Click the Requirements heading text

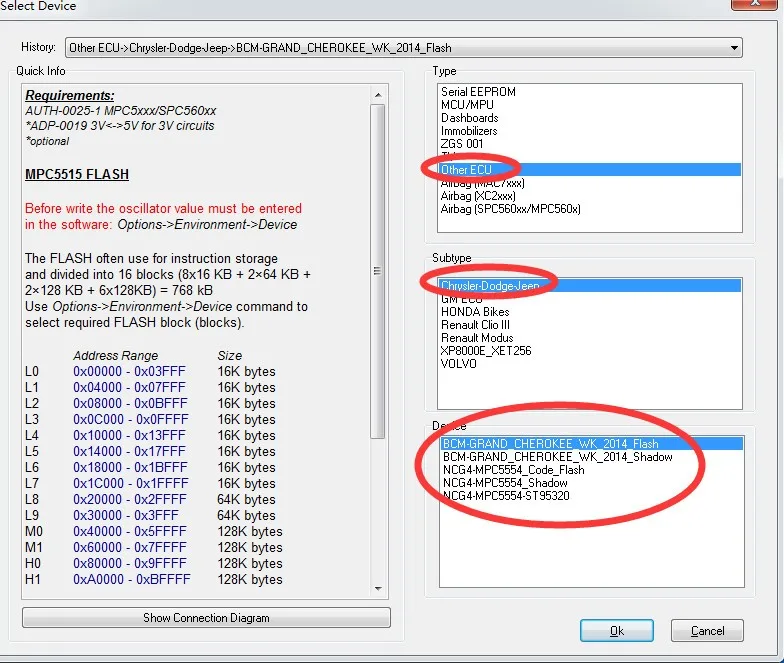[x=70, y=96]
